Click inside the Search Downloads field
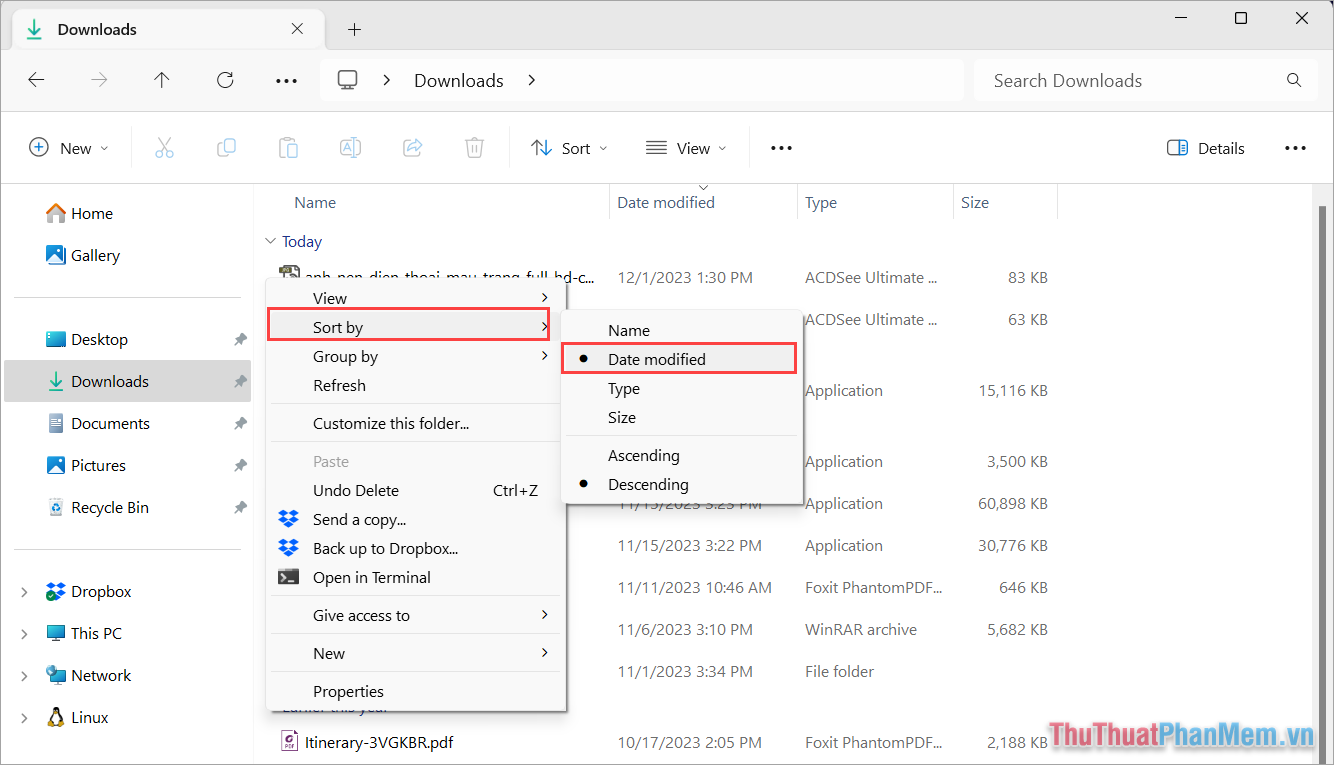The height and width of the screenshot is (765, 1334). (1100, 80)
